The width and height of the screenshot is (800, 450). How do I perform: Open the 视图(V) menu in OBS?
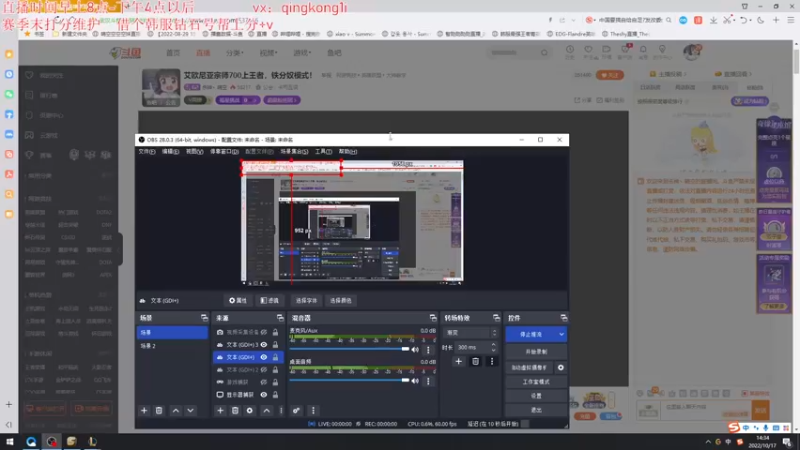click(x=194, y=152)
